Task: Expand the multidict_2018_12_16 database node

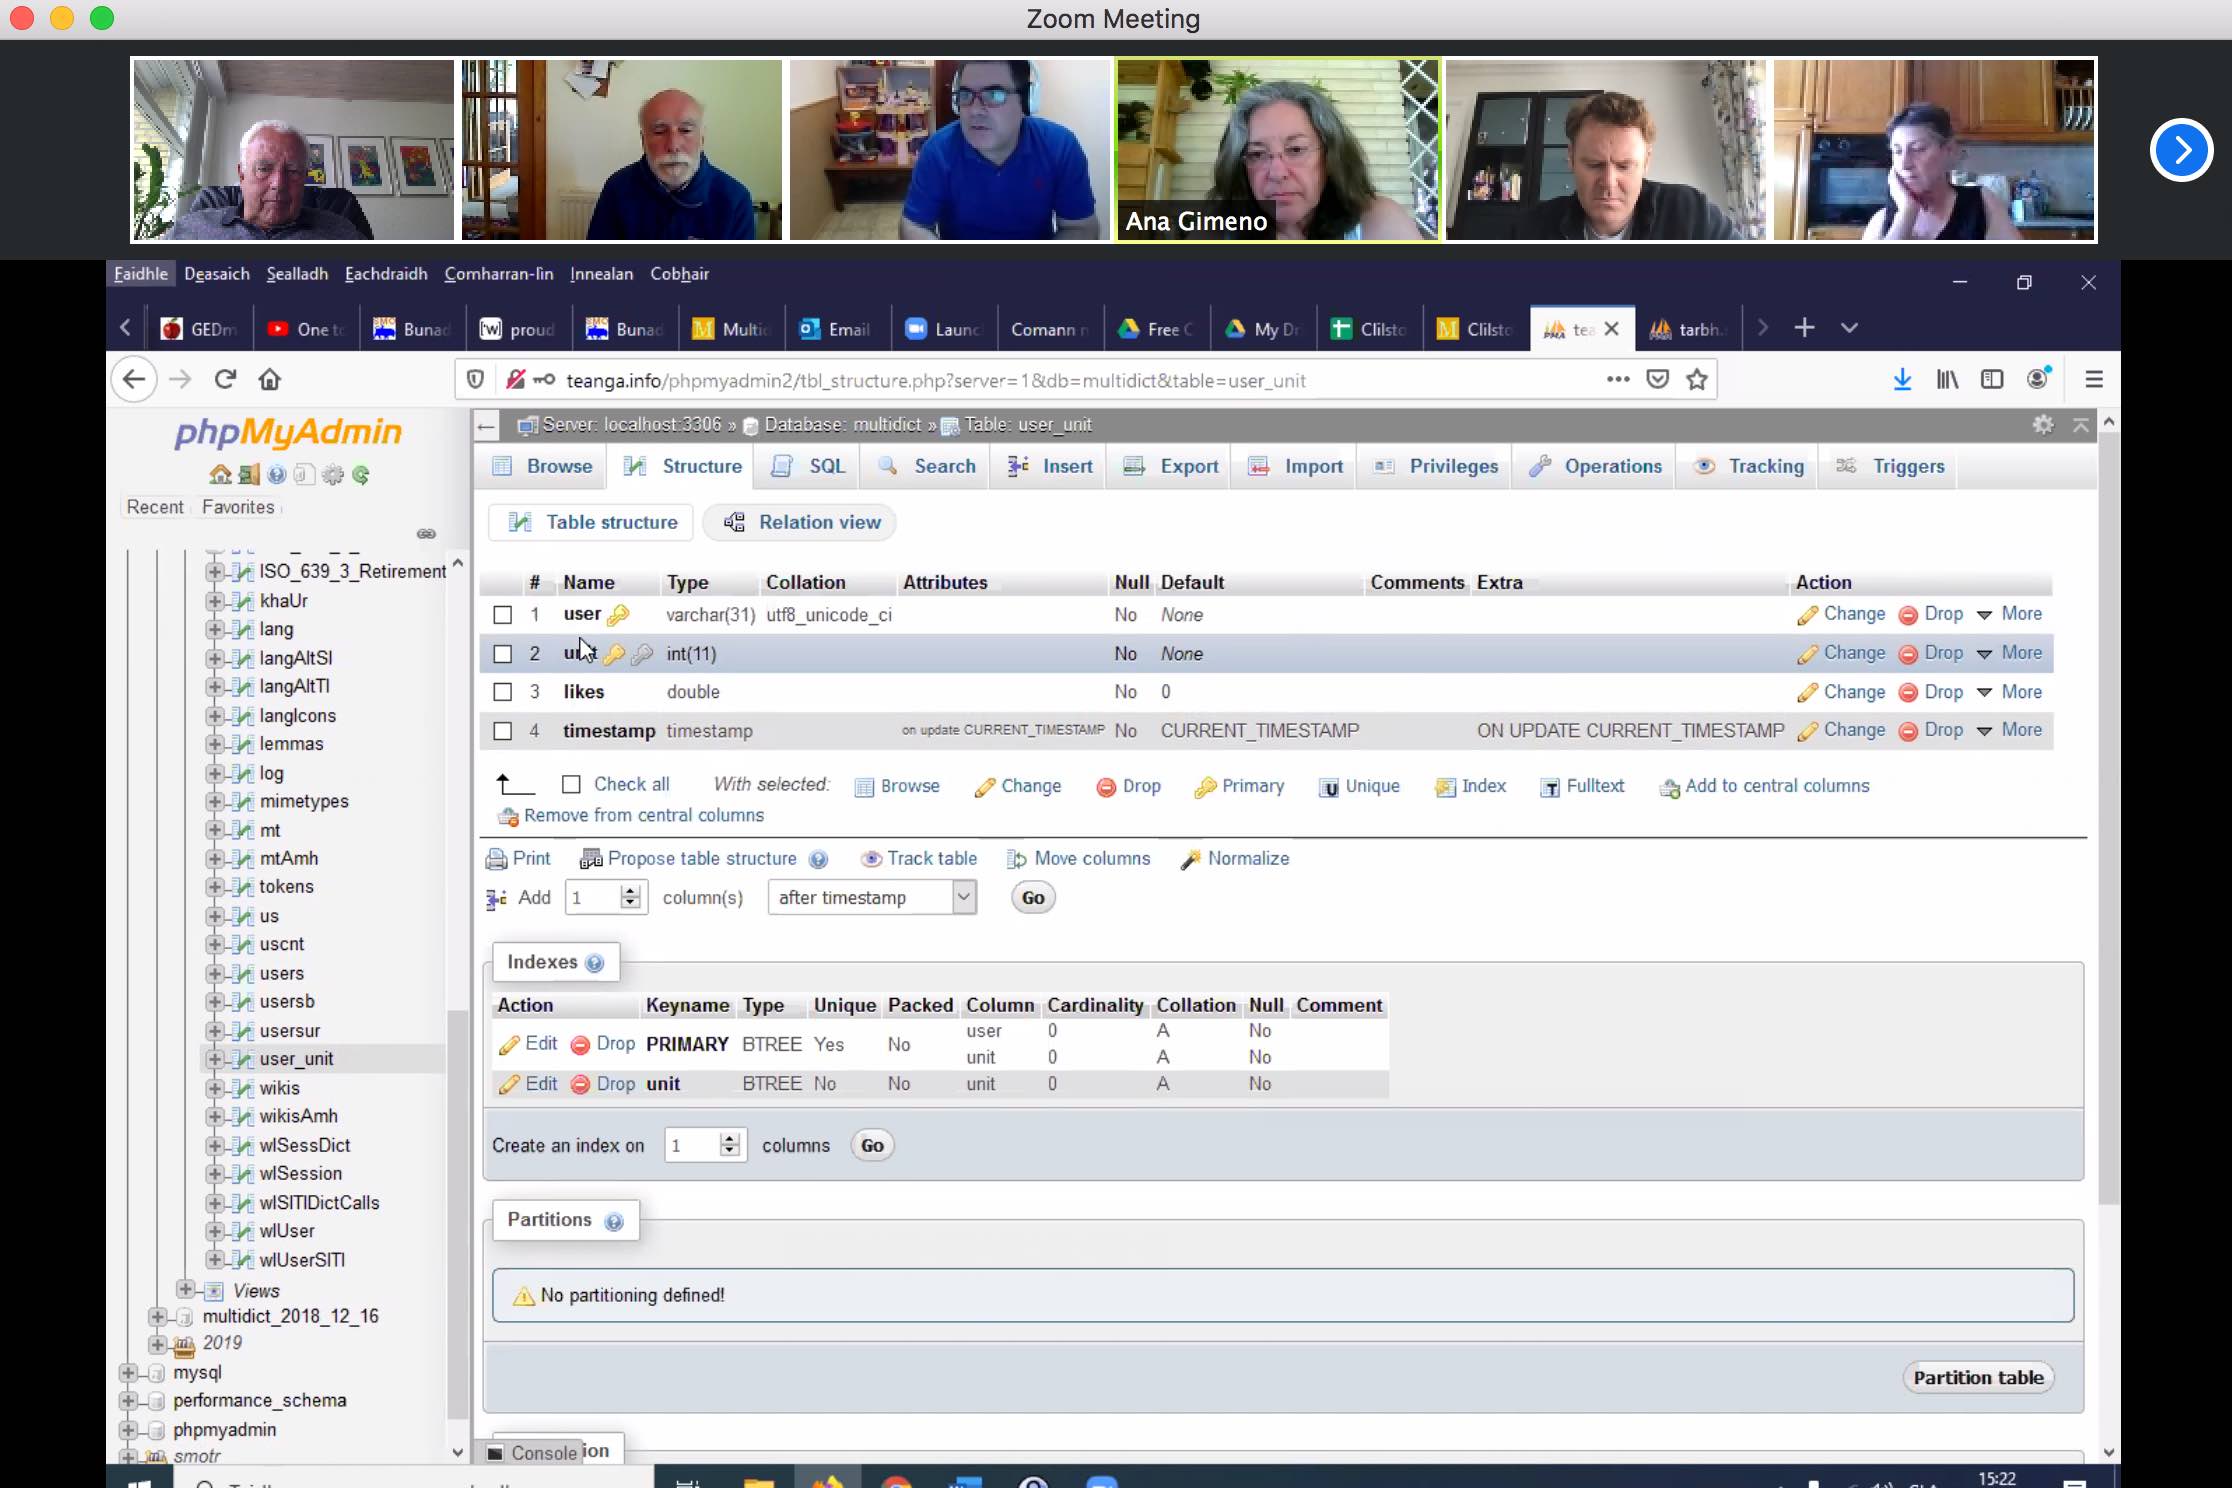Action: pos(157,1316)
